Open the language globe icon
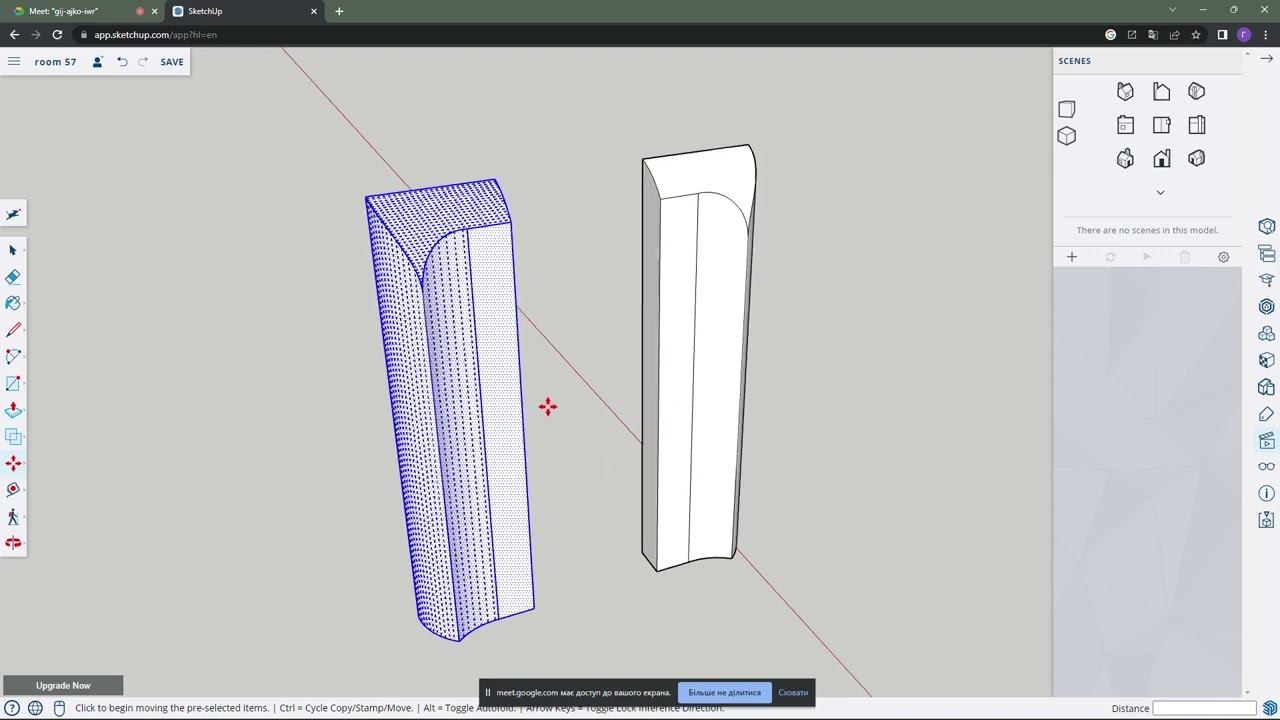 pyautogui.click(x=36, y=708)
